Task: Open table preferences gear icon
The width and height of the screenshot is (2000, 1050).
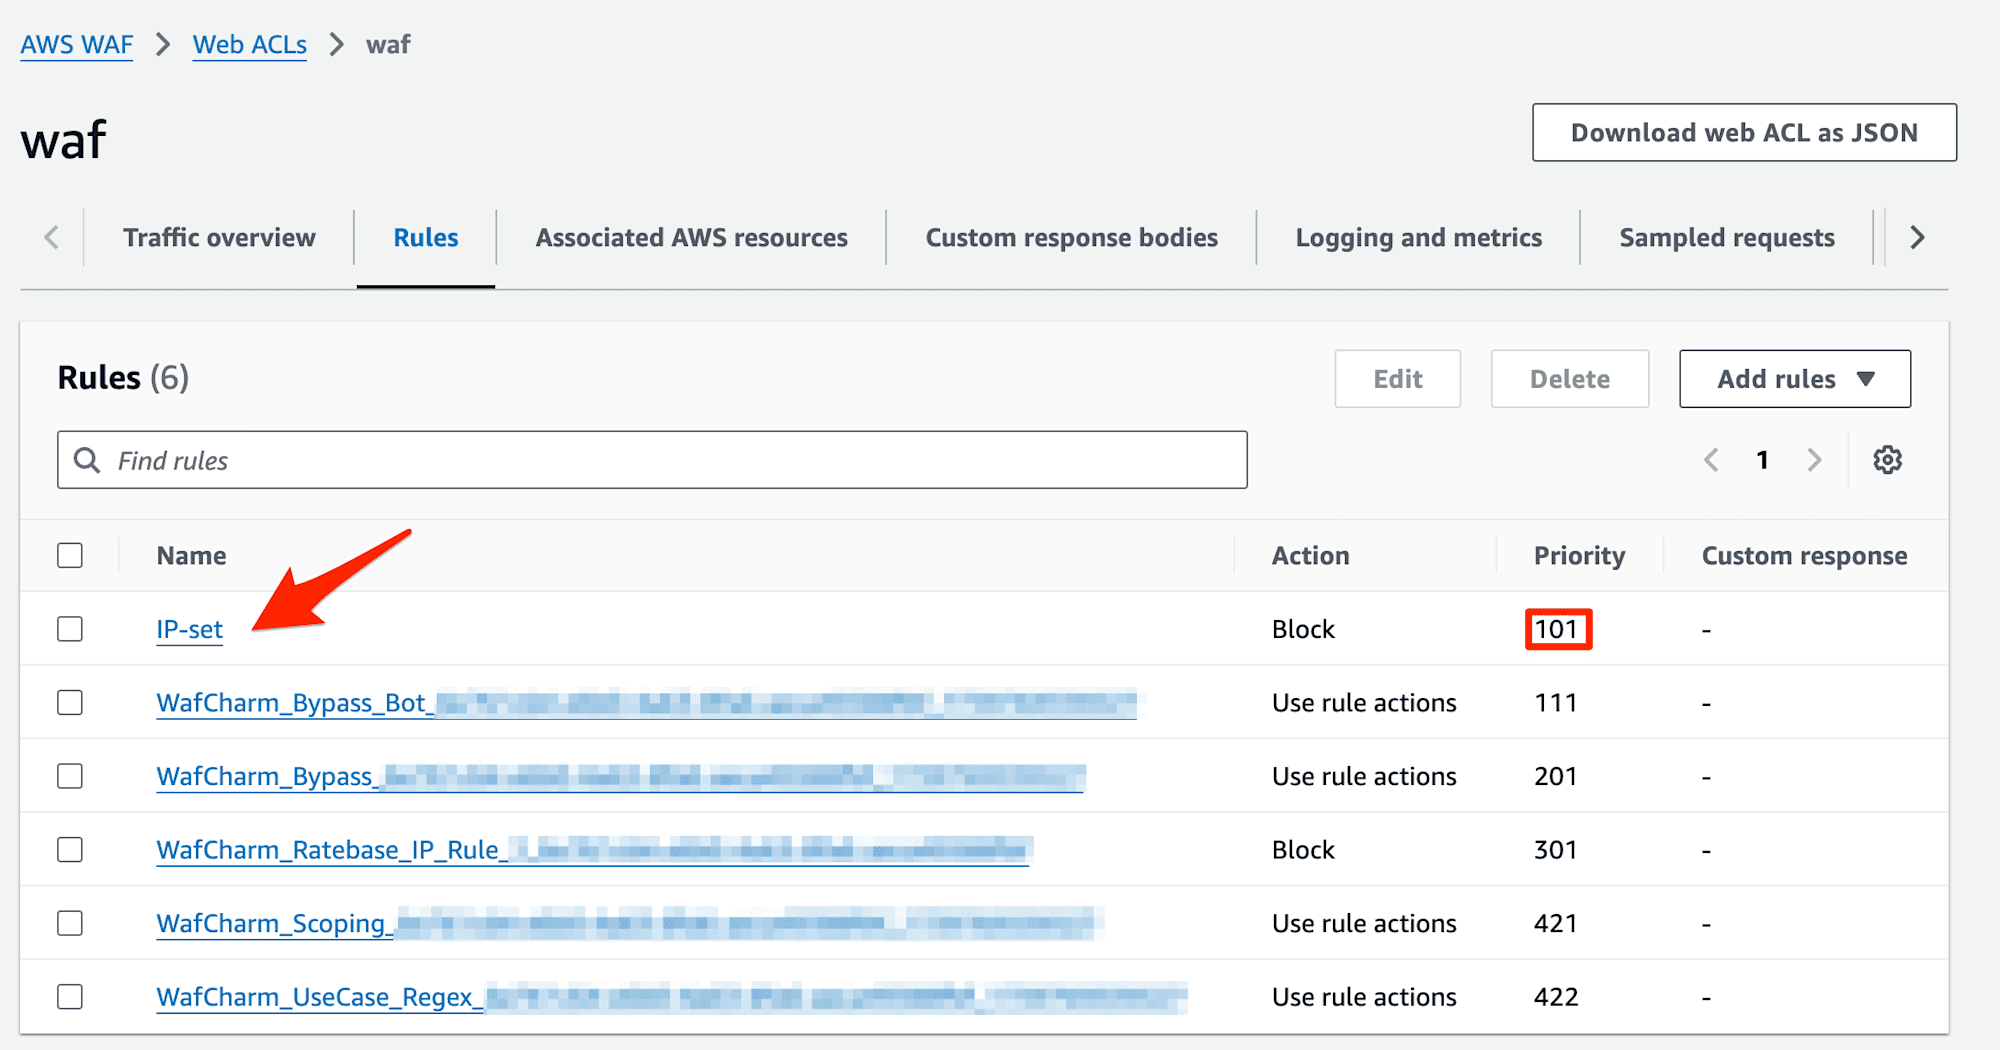Action: click(1887, 460)
